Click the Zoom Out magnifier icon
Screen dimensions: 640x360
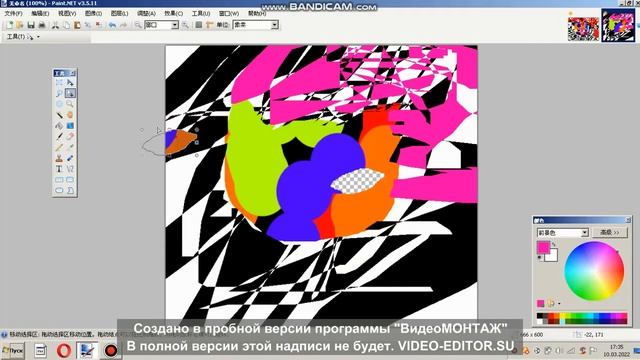click(138, 25)
